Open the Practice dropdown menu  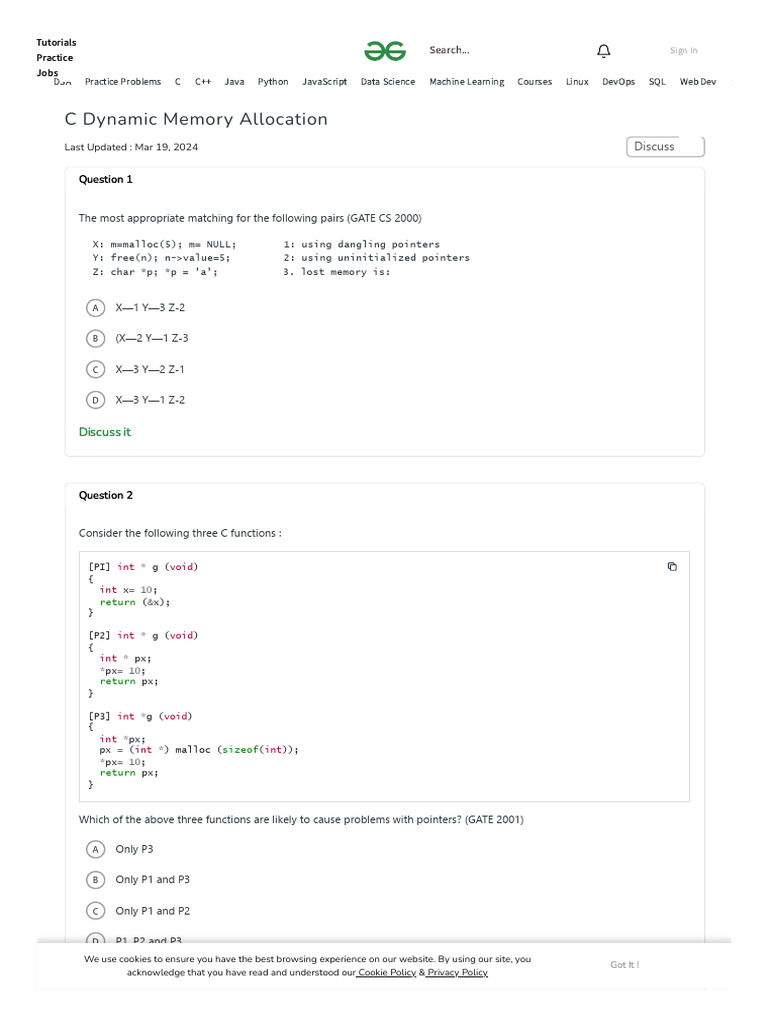pyautogui.click(x=55, y=57)
